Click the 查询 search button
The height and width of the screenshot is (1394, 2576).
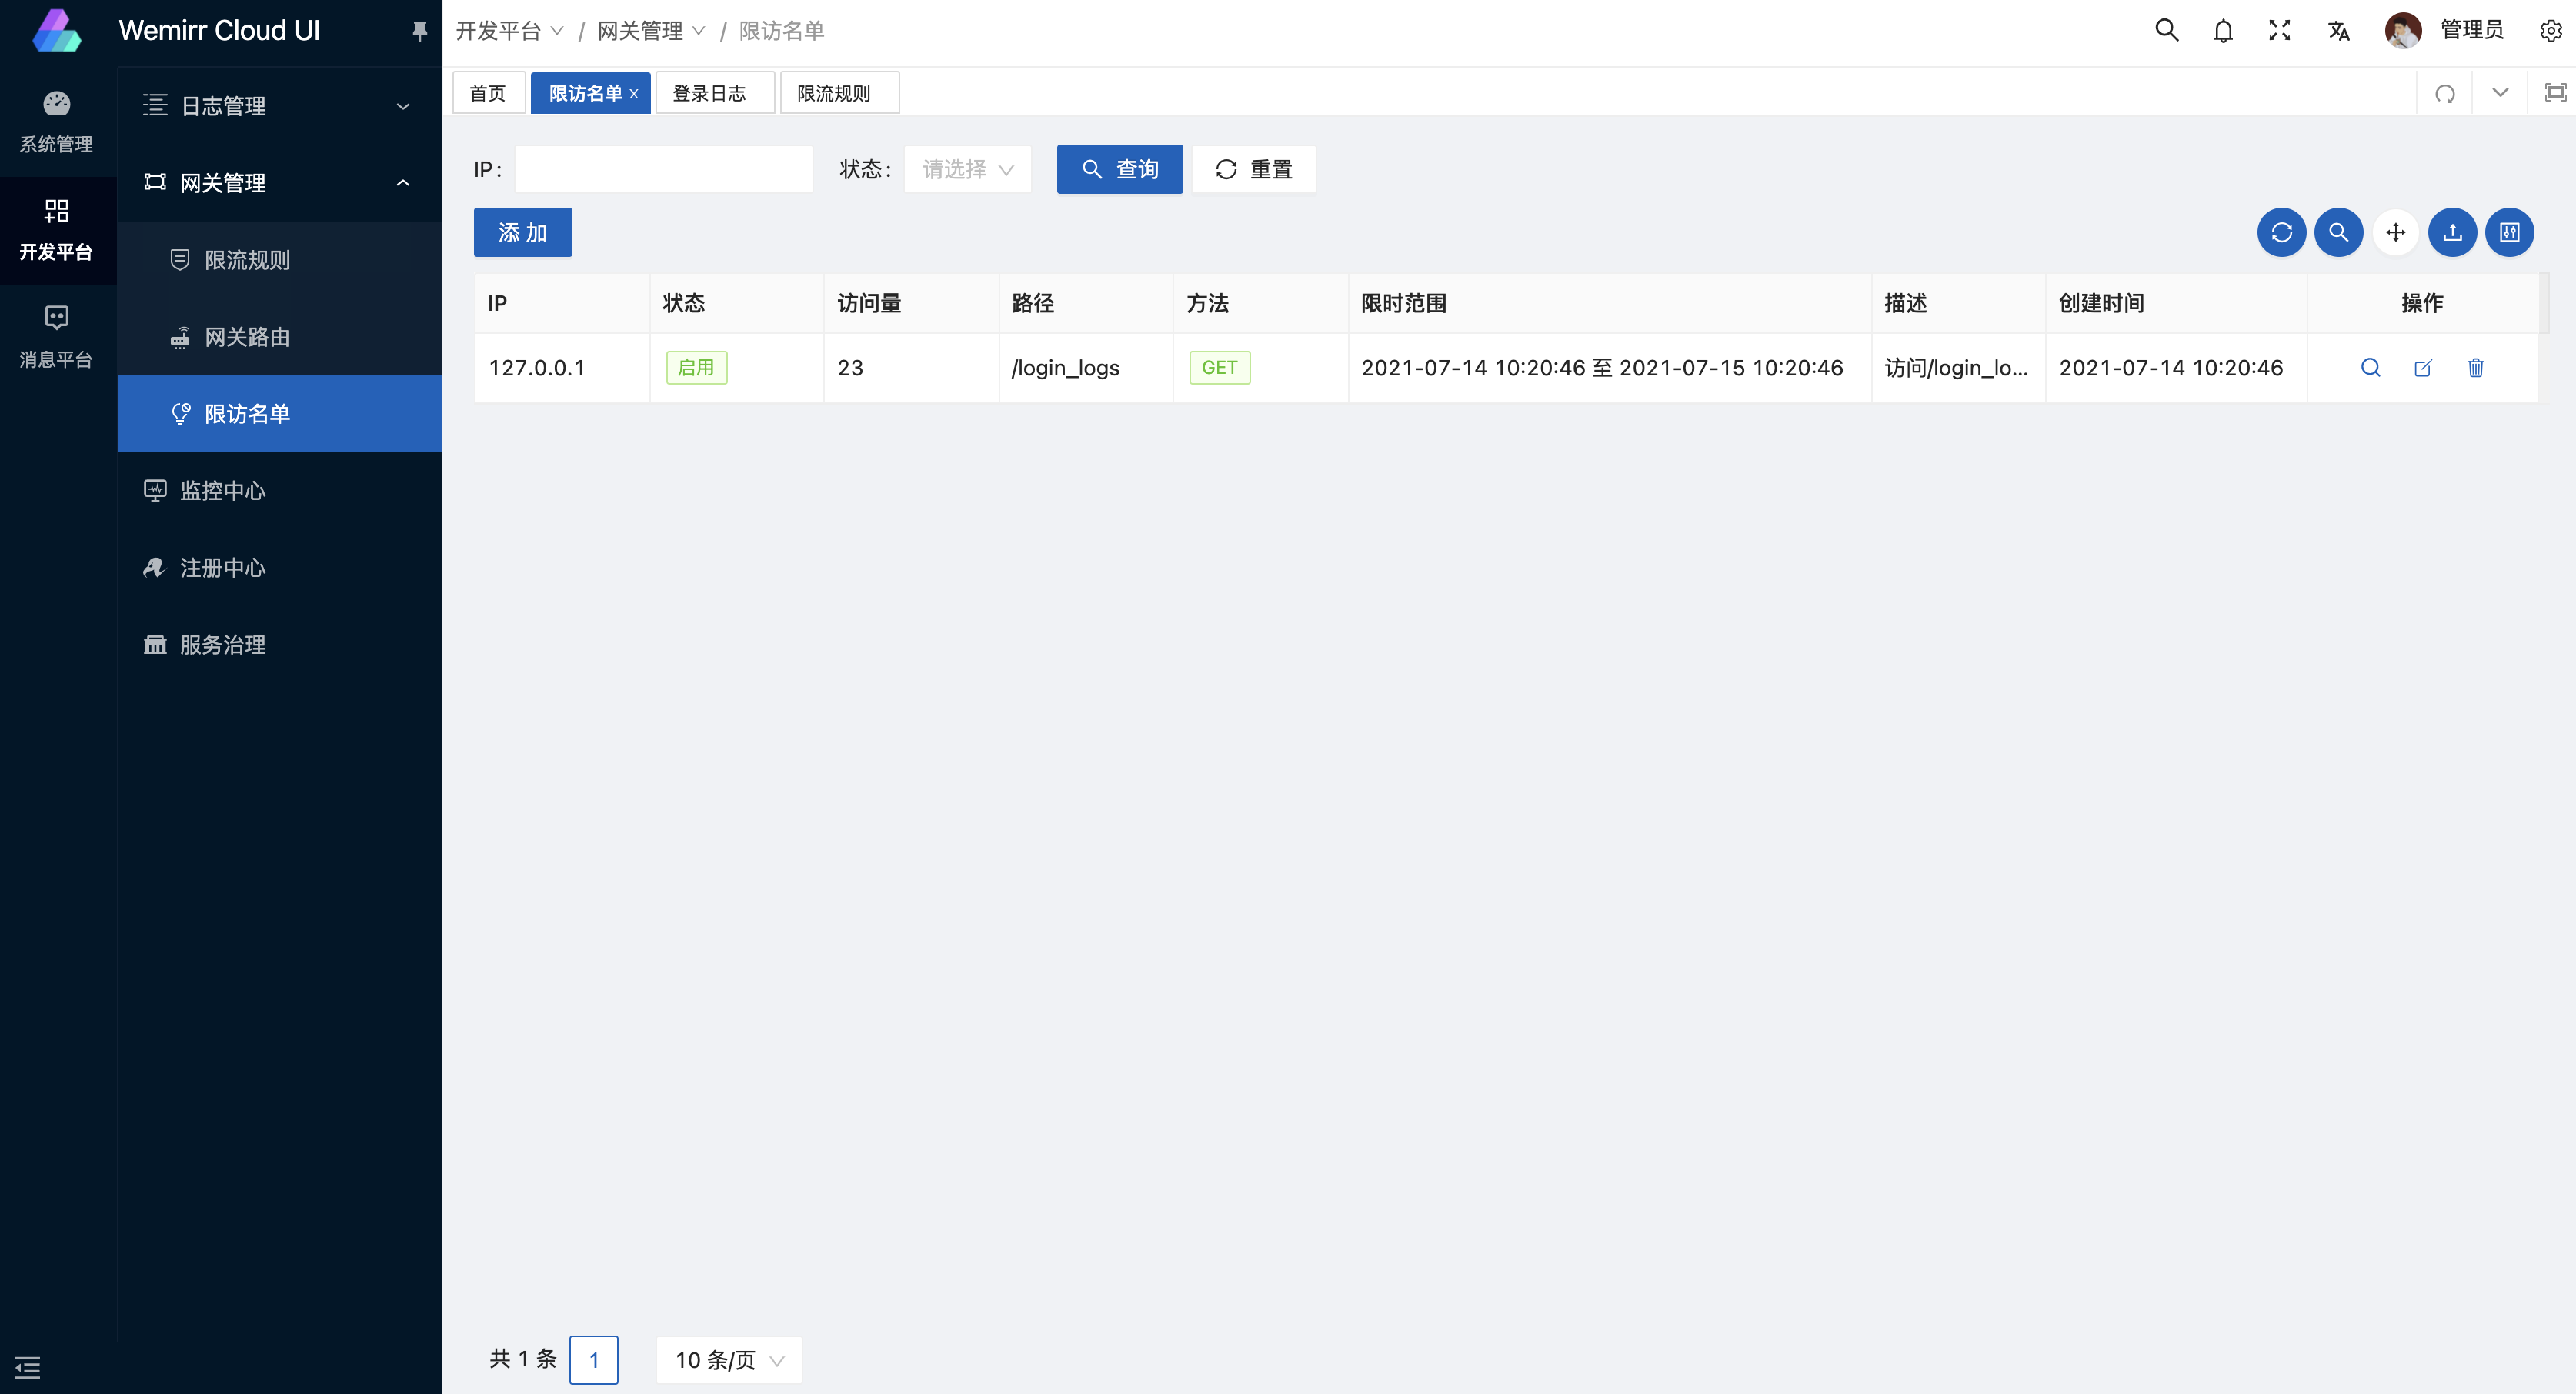[1119, 170]
